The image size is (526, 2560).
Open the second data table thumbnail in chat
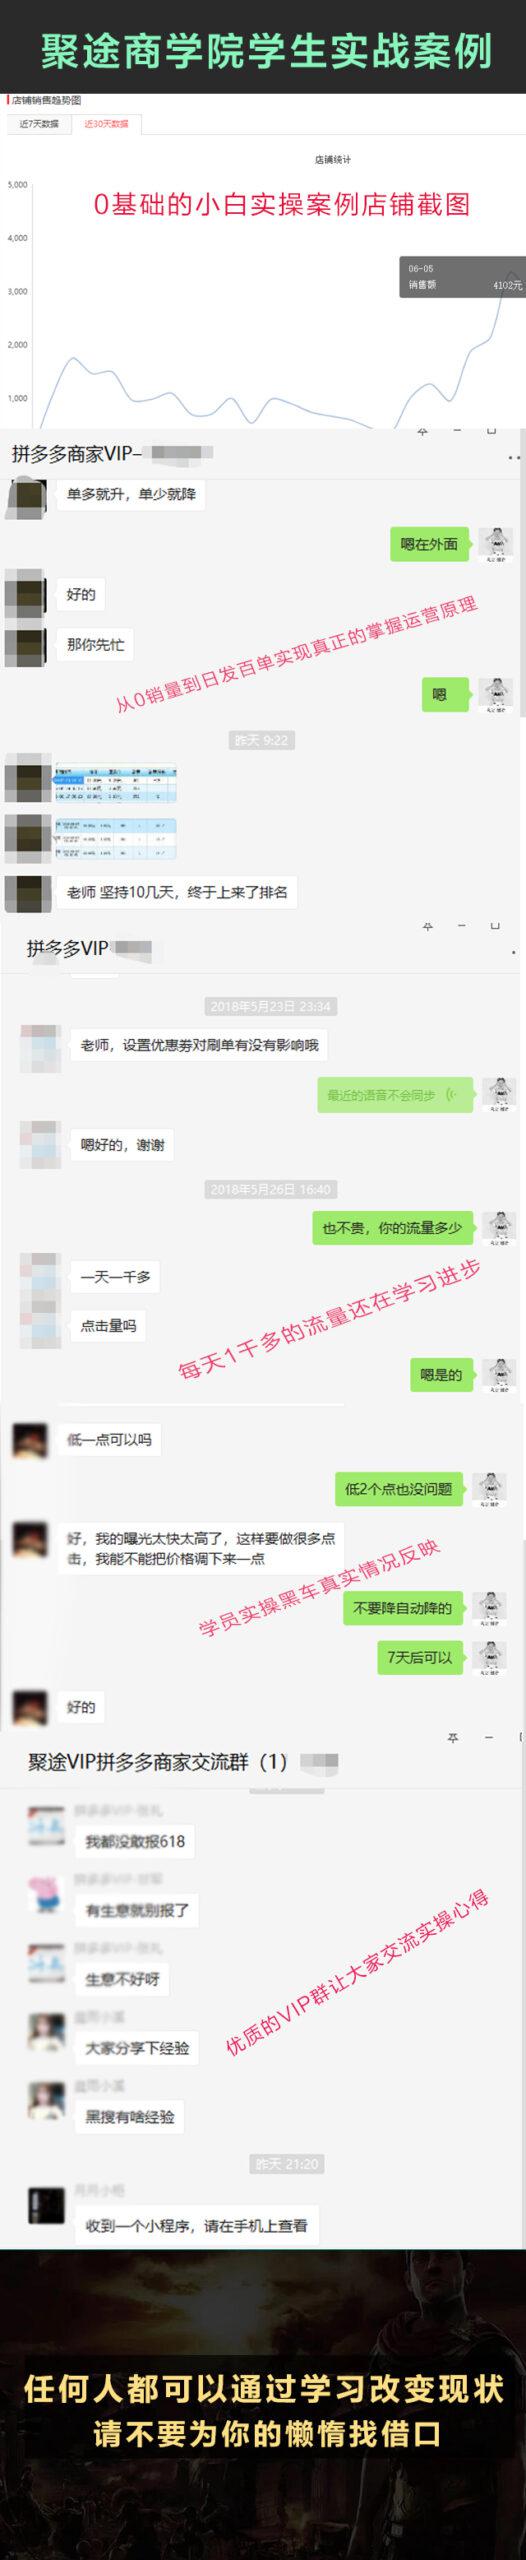[x=114, y=839]
